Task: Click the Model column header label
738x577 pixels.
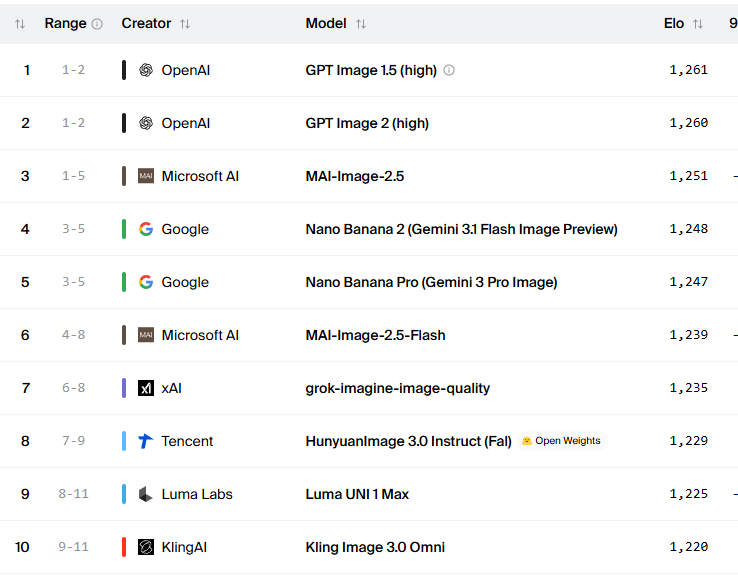Action: coord(326,24)
